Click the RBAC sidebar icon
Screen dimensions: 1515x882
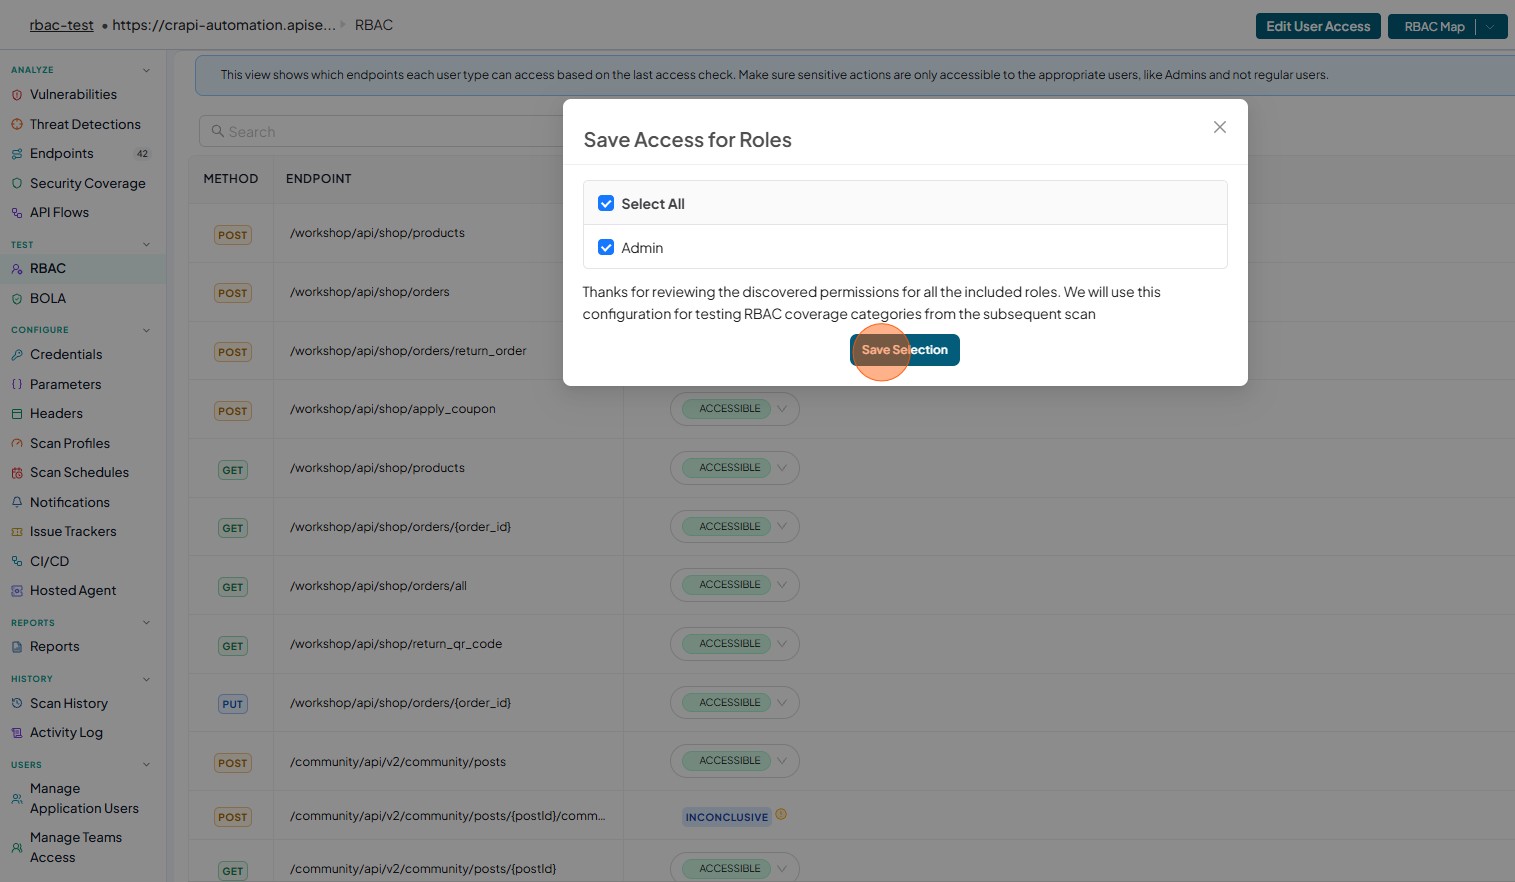point(17,269)
